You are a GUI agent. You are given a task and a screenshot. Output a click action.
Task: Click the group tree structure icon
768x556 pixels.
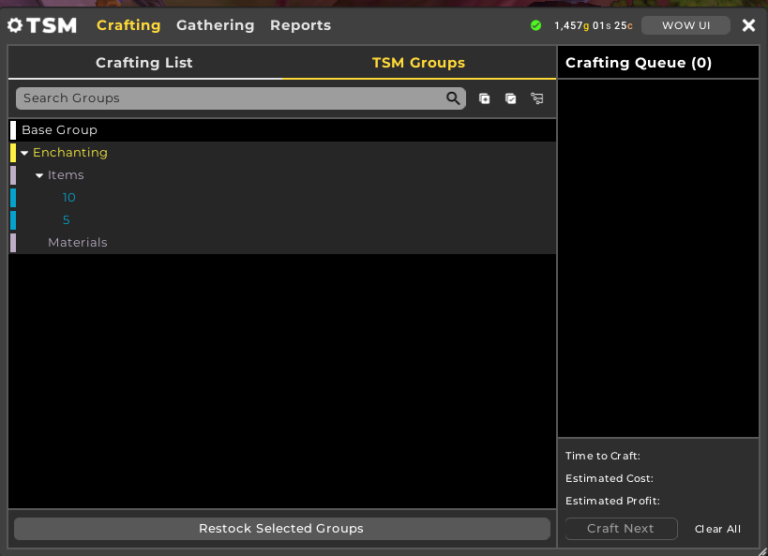click(x=537, y=98)
